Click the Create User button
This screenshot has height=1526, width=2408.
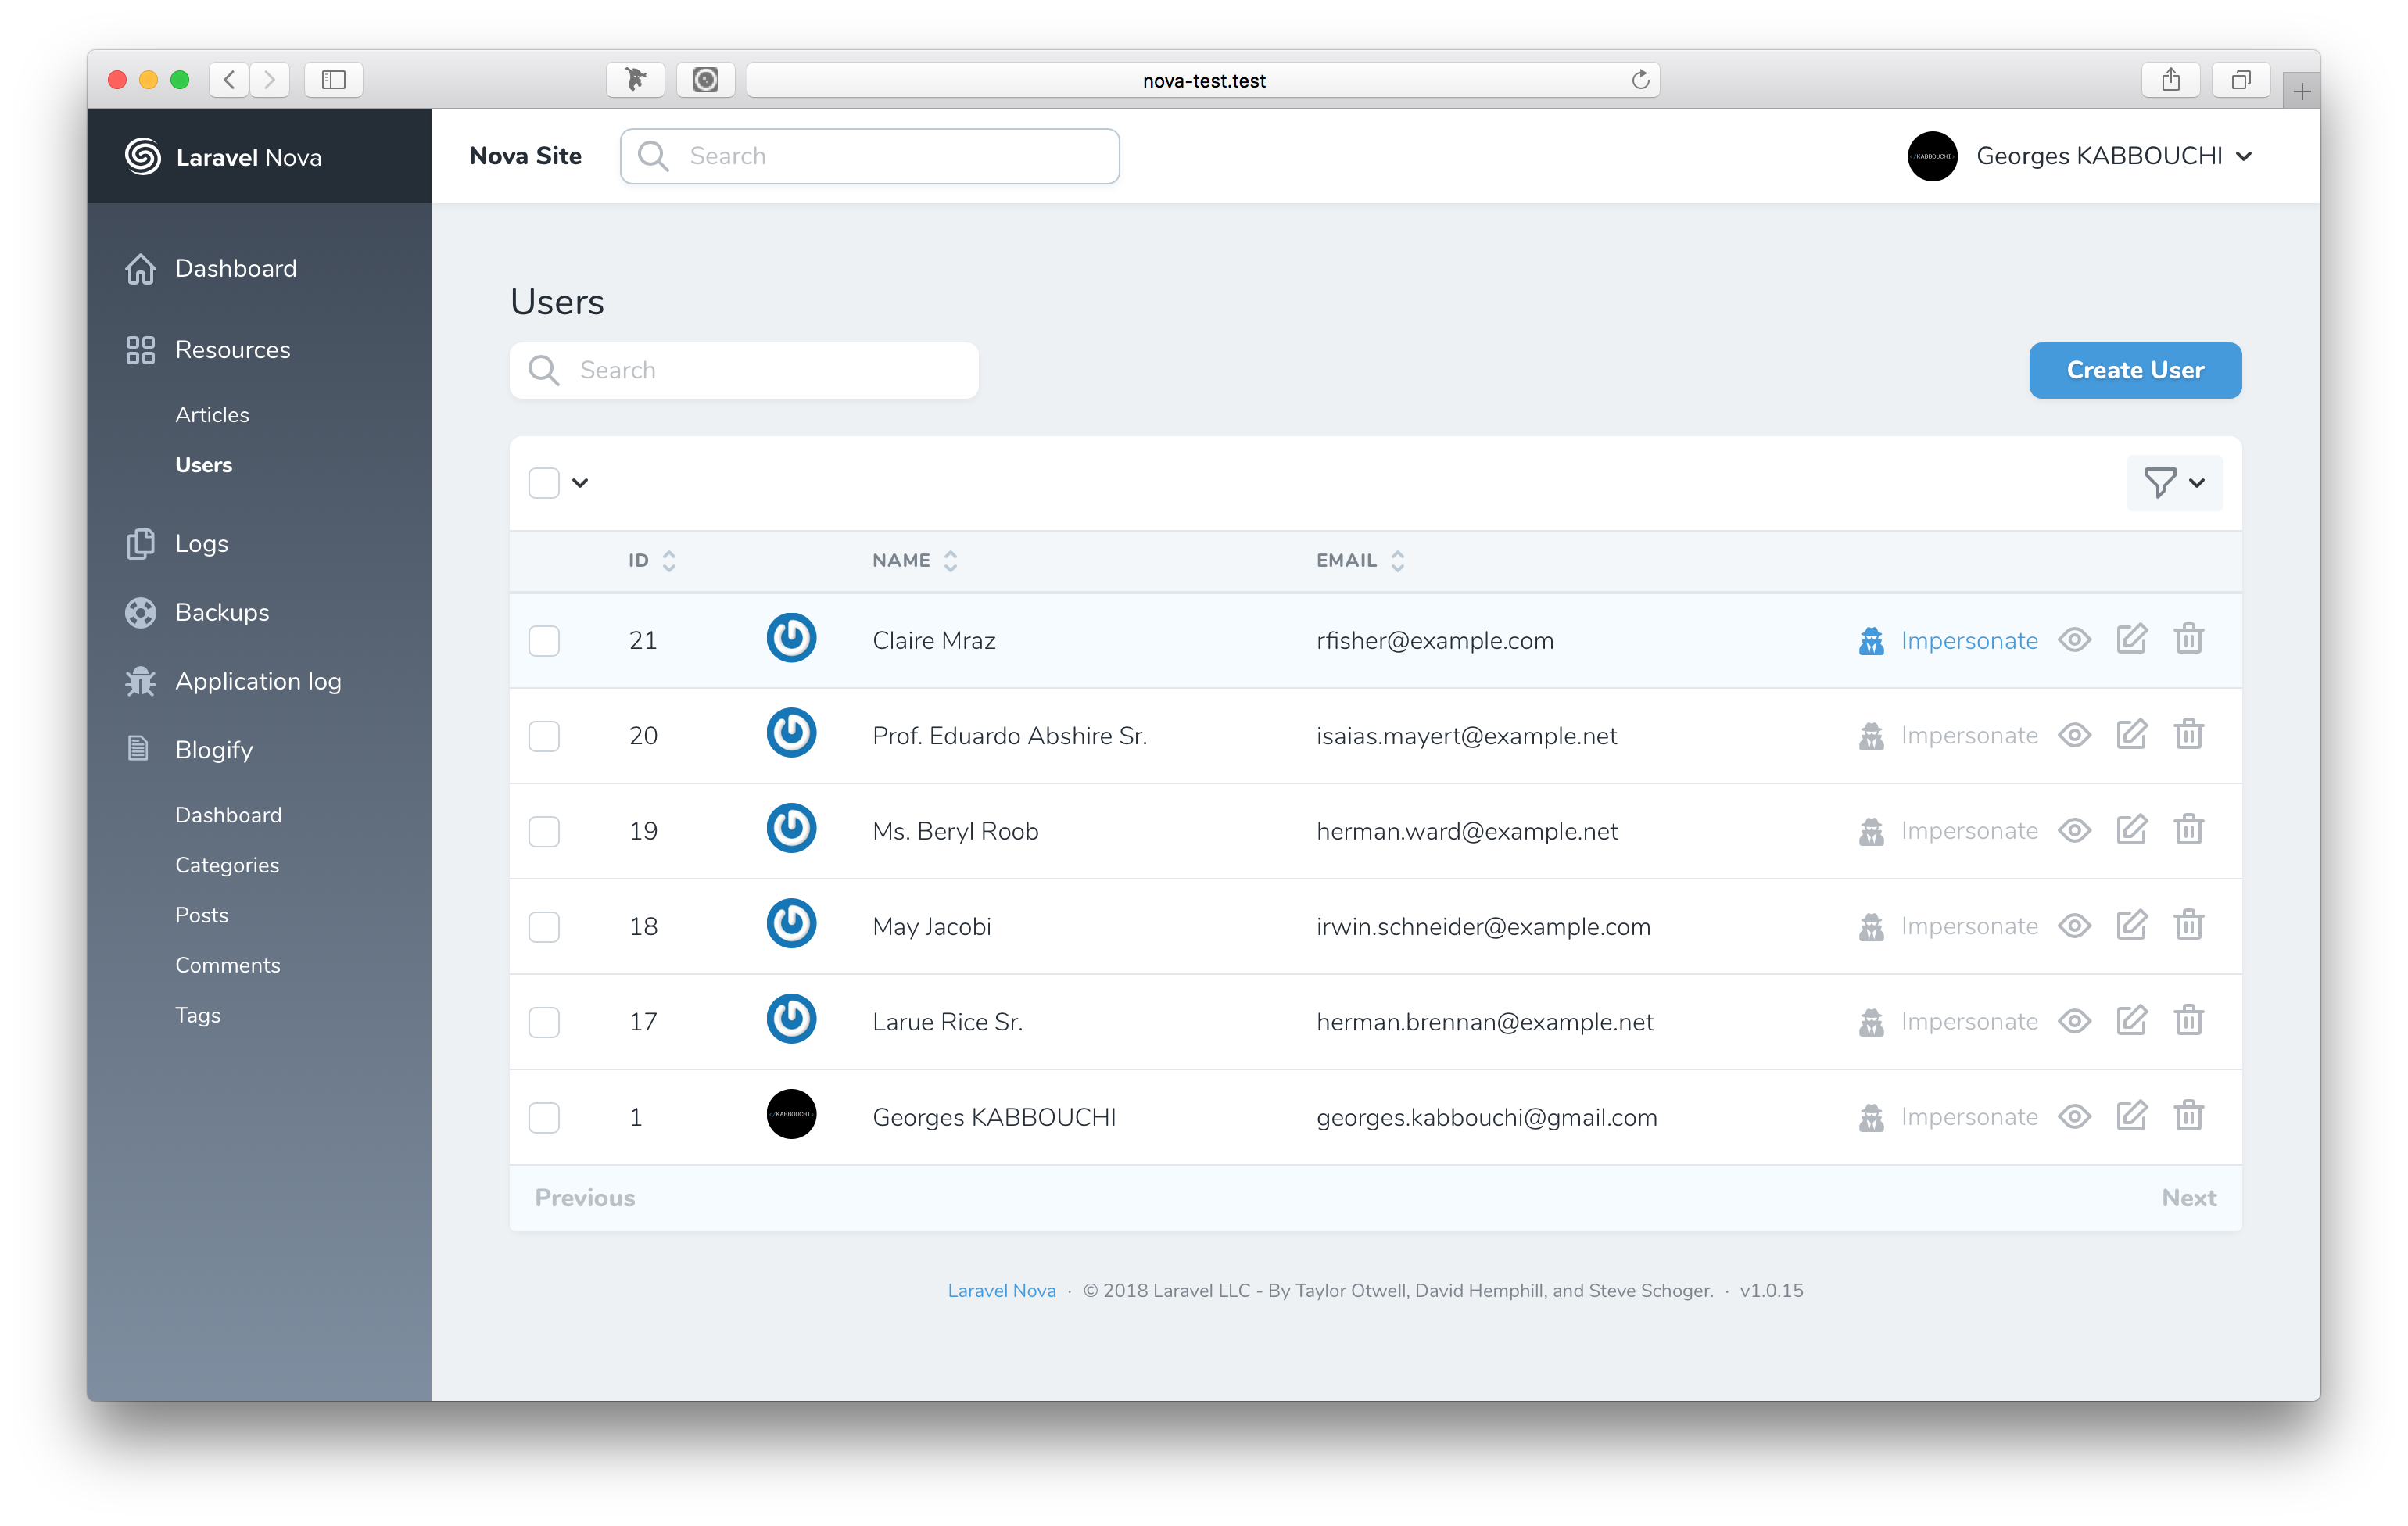pos(2130,368)
